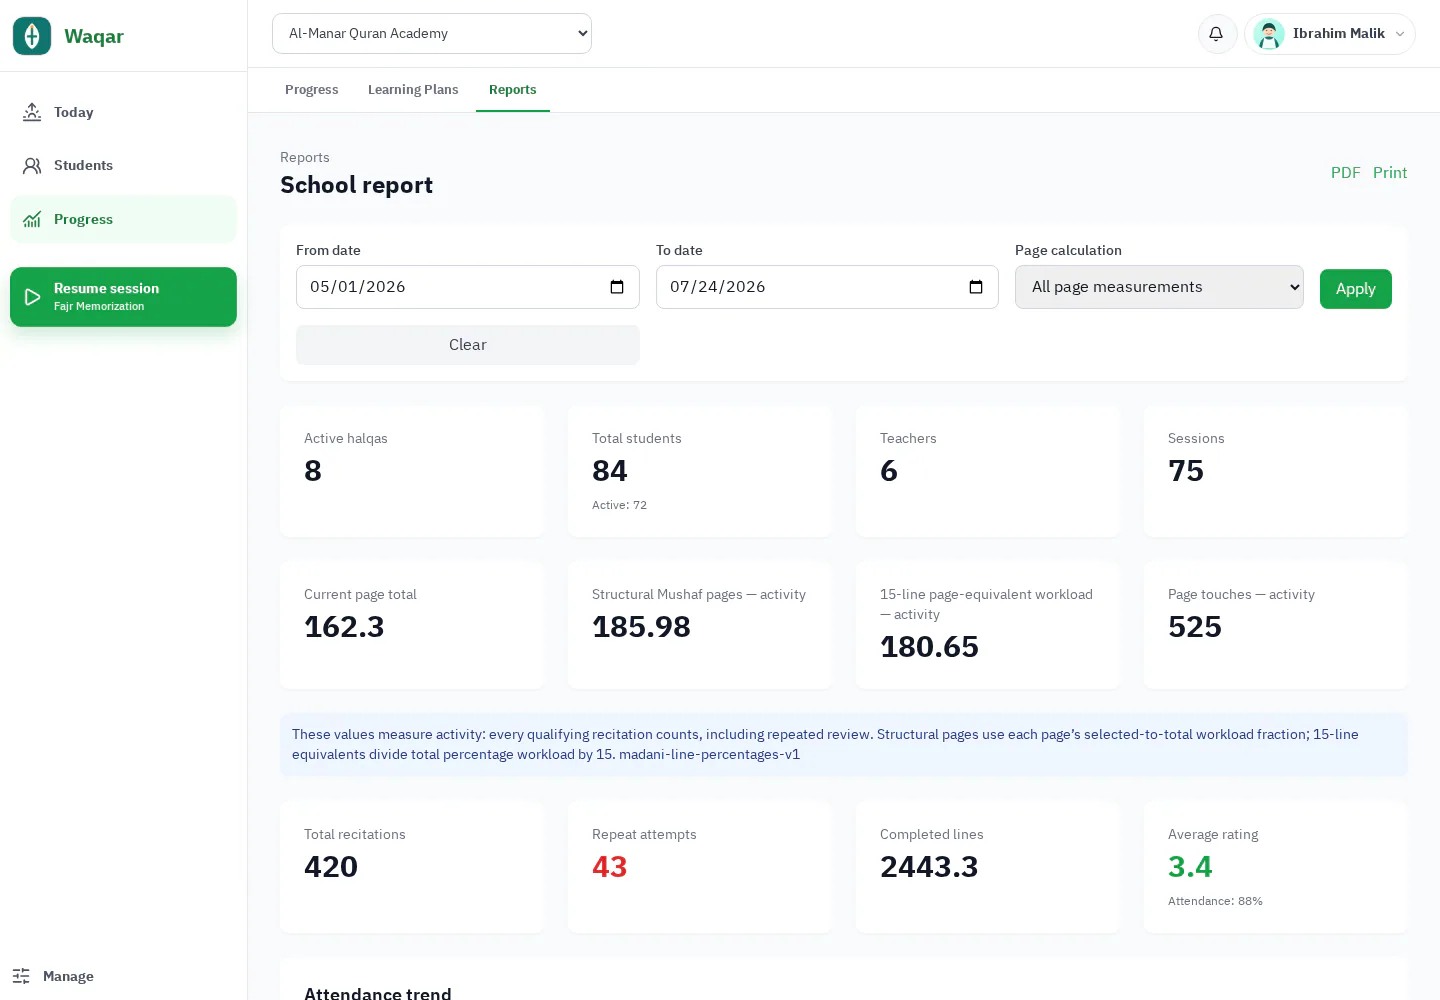This screenshot has height=1000, width=1440.
Task: Click the Manage sliders icon
Action: pos(21,976)
